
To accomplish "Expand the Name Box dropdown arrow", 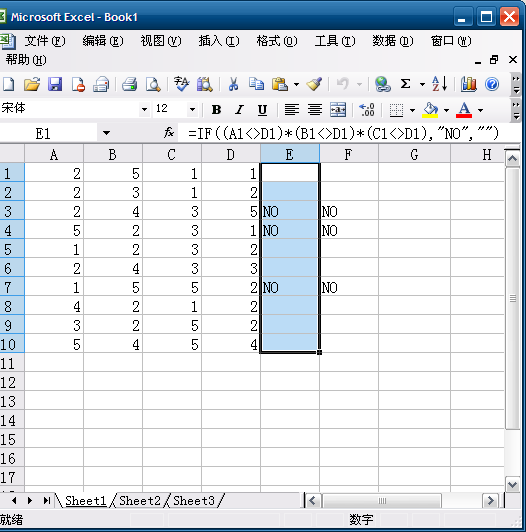I will (x=106, y=133).
